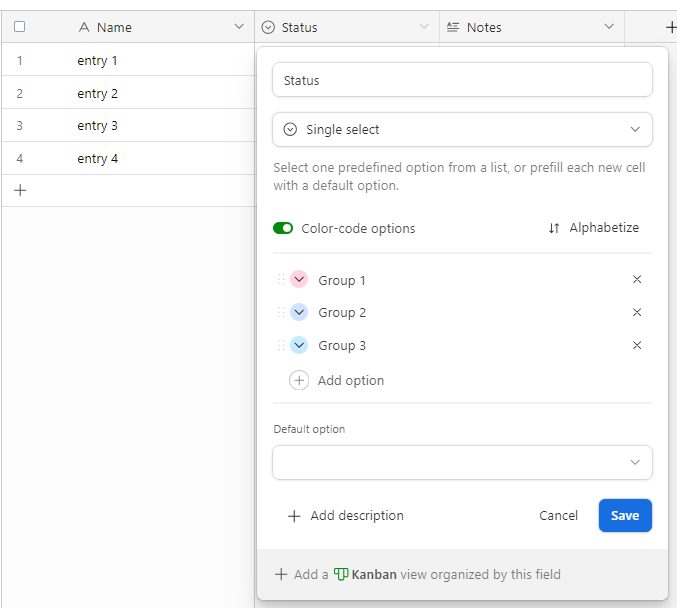The height and width of the screenshot is (608, 677).
Task: Remove the Group 2 option
Action: [x=637, y=312]
